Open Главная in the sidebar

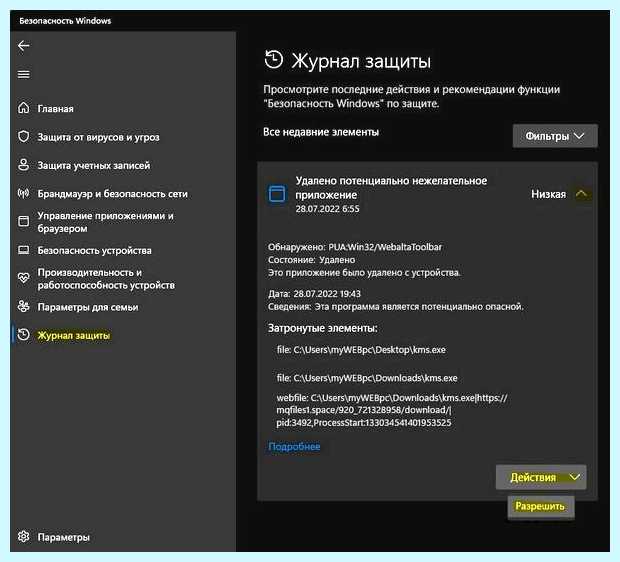coord(55,108)
